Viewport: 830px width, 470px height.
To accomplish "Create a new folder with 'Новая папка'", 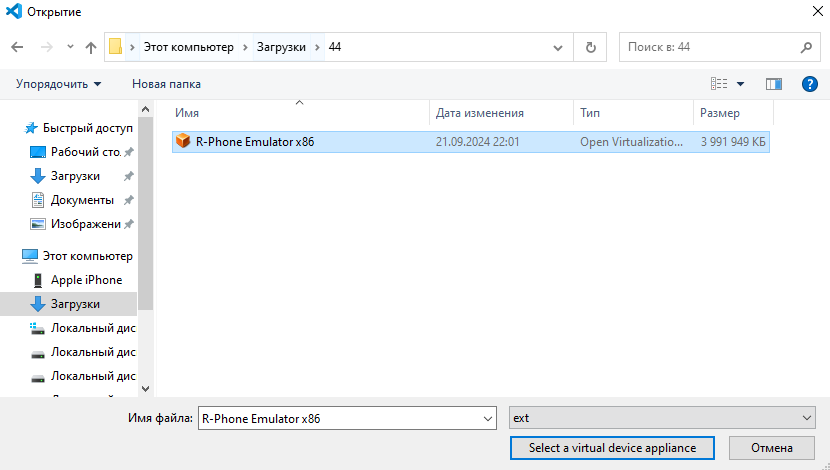I will (x=166, y=84).
